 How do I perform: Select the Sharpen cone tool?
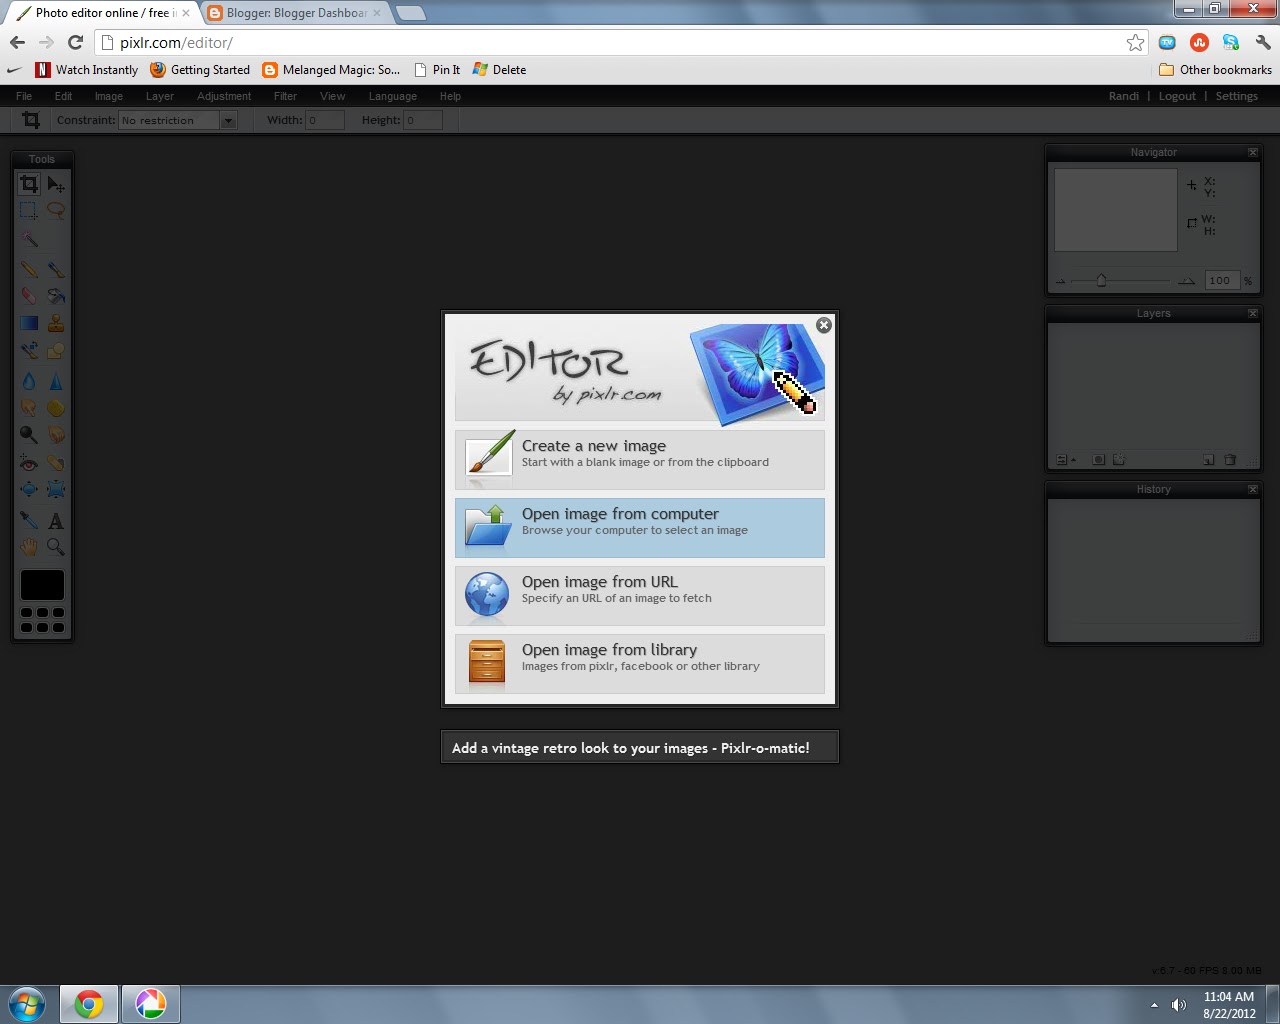coord(56,381)
